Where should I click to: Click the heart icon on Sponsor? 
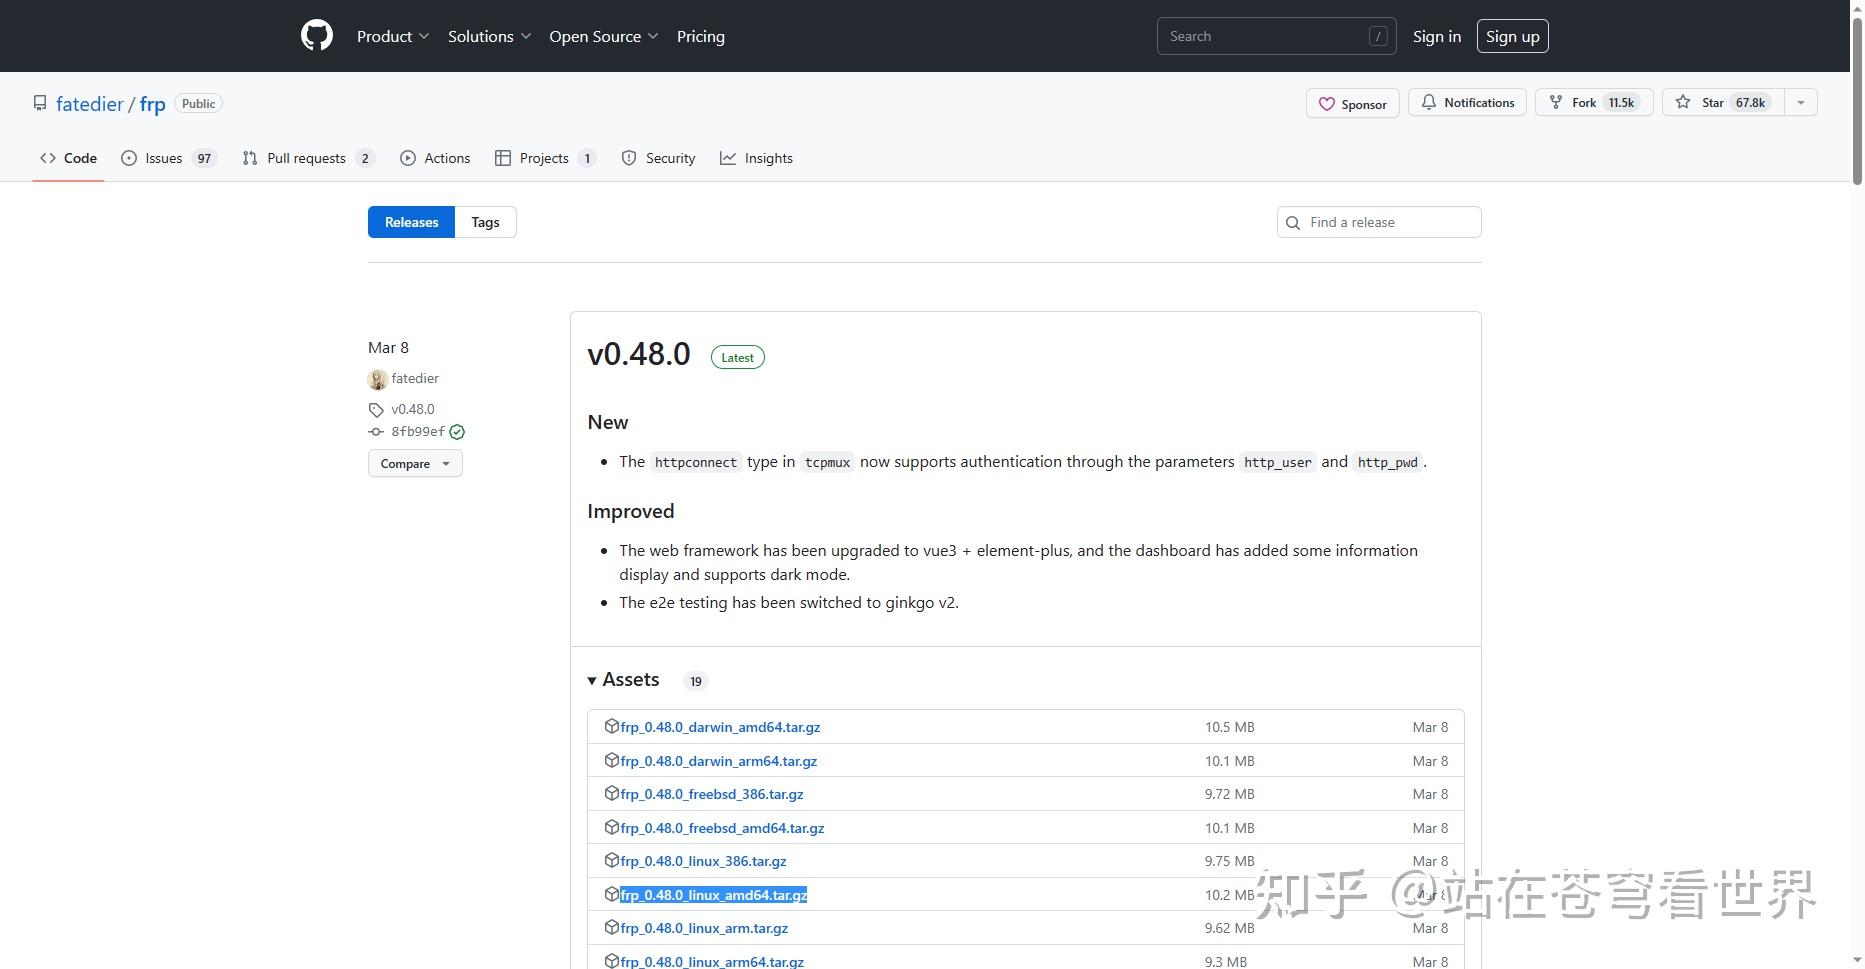pyautogui.click(x=1327, y=104)
